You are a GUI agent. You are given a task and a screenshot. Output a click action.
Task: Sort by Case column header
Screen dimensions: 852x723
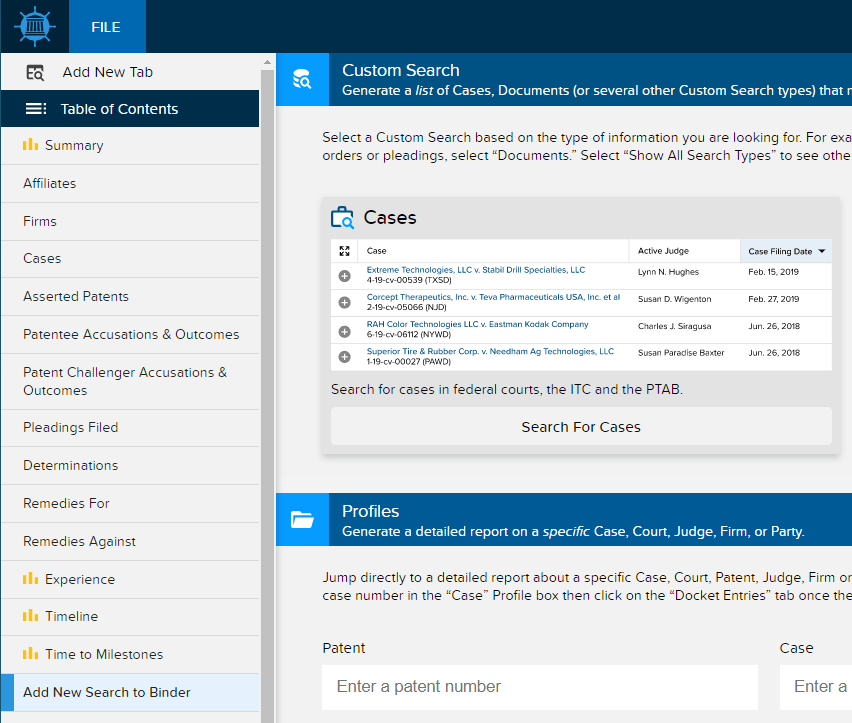(377, 251)
